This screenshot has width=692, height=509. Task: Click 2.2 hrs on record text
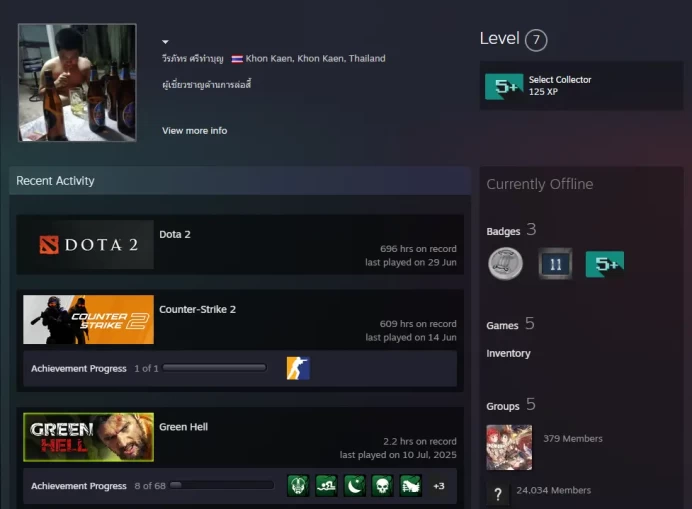click(420, 441)
